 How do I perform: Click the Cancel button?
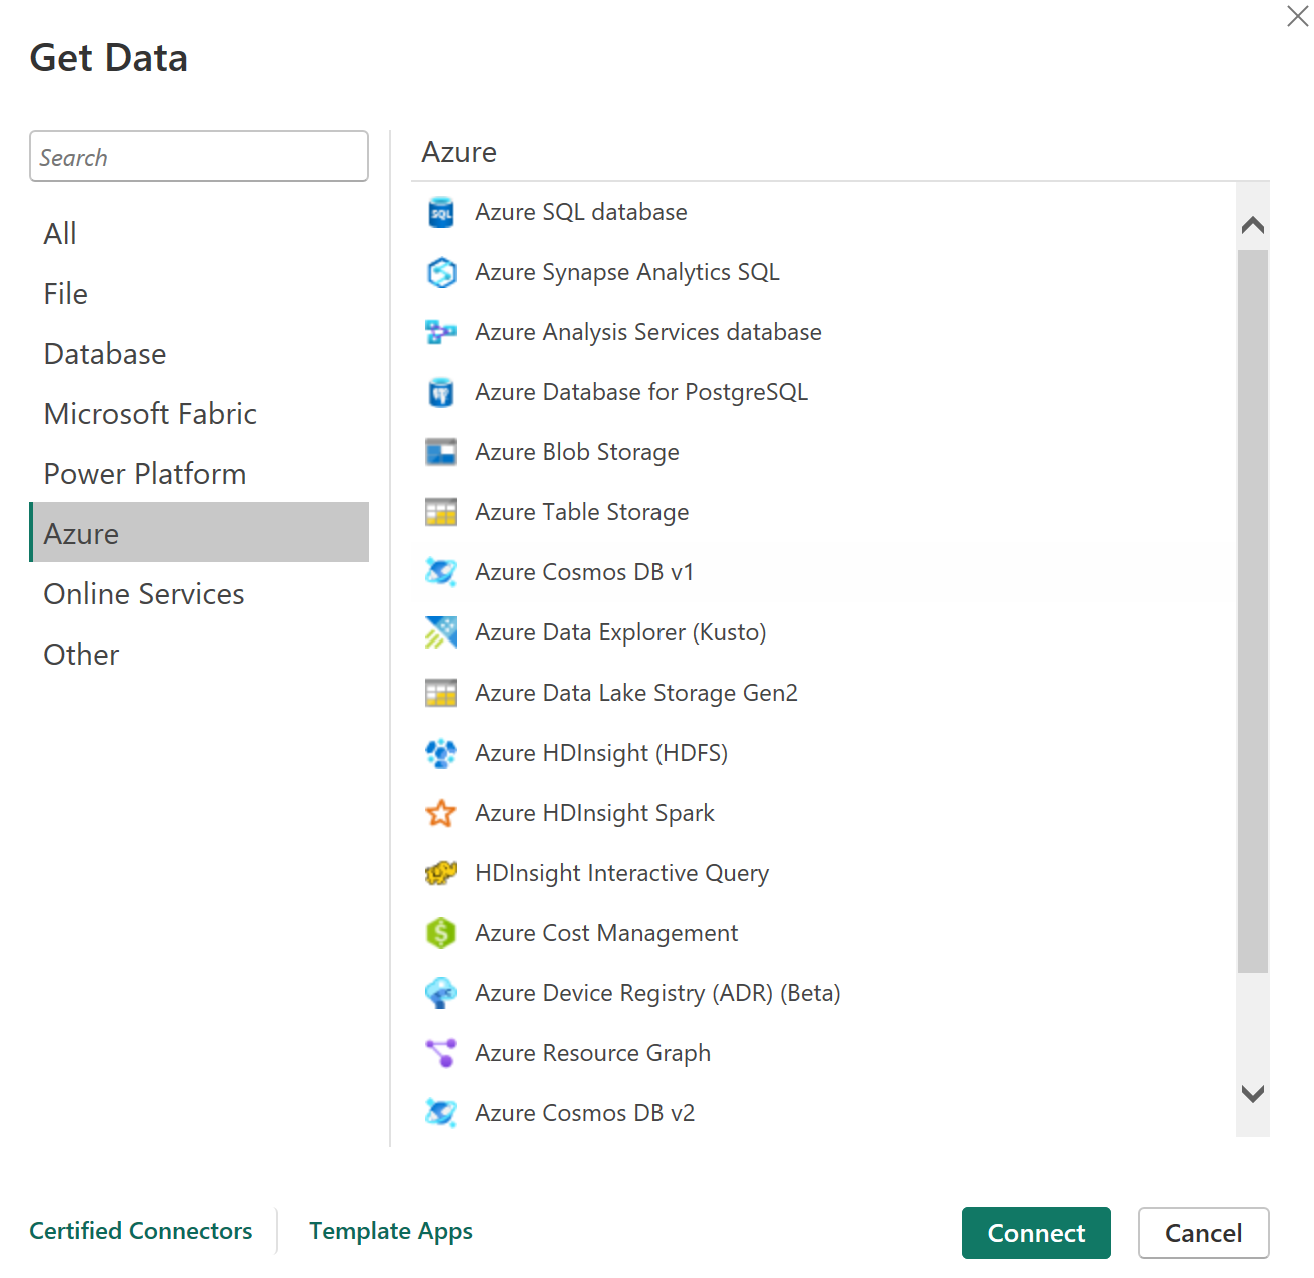click(x=1203, y=1233)
